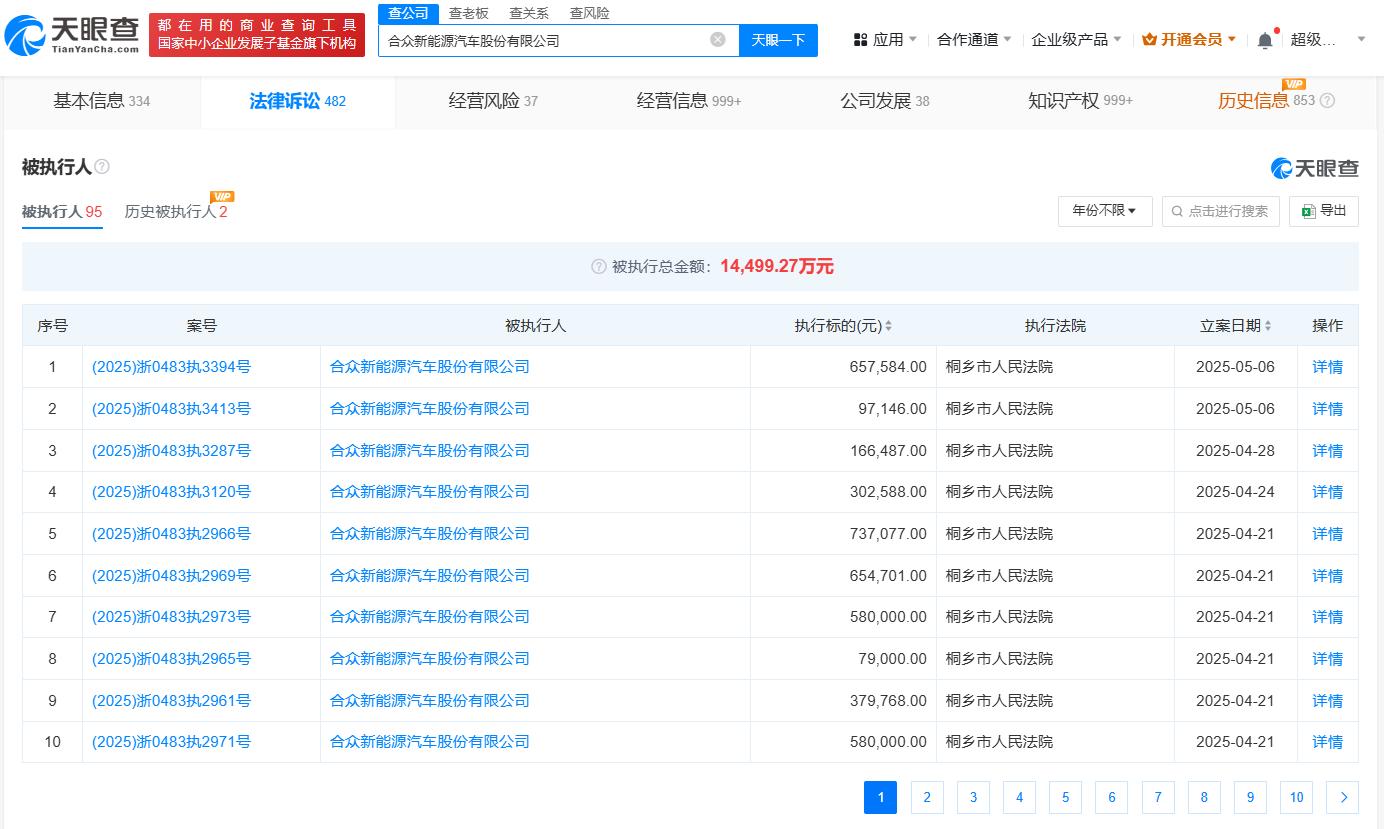Open 详情 for case 执3287号
The width and height of the screenshot is (1384, 829).
pyautogui.click(x=1328, y=451)
